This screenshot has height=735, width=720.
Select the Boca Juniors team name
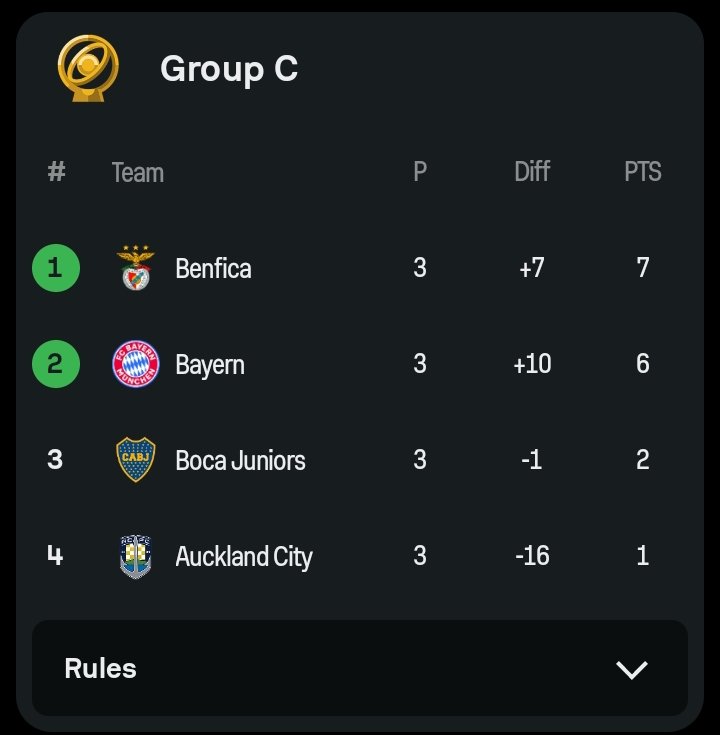pyautogui.click(x=240, y=460)
